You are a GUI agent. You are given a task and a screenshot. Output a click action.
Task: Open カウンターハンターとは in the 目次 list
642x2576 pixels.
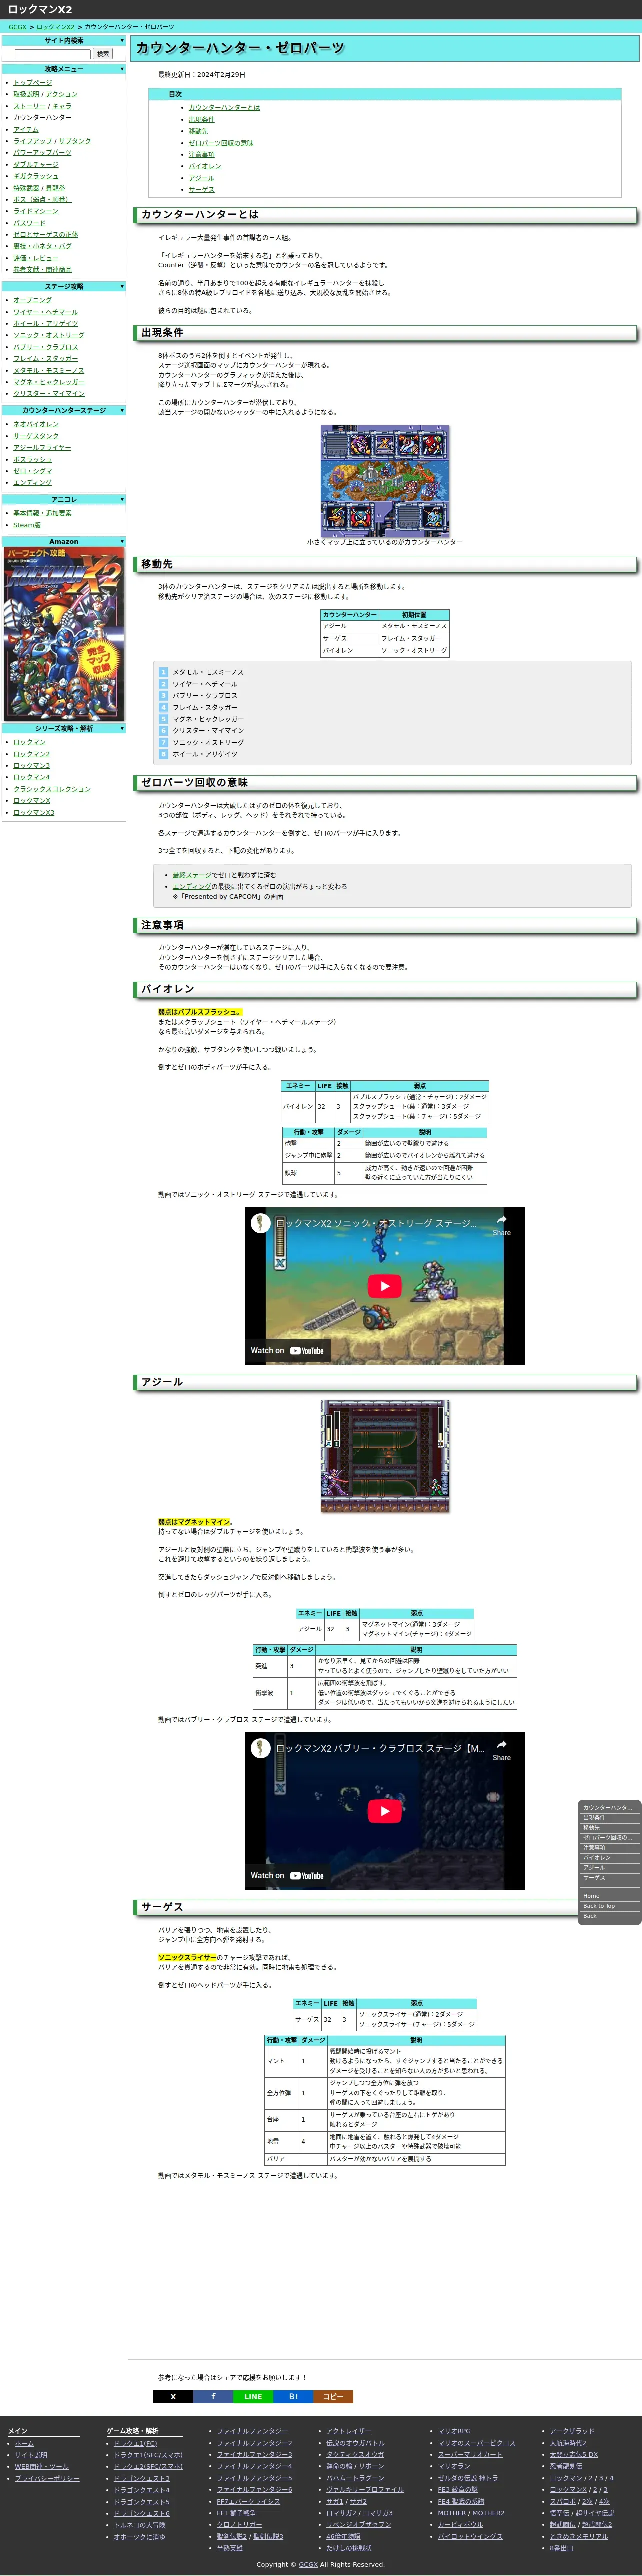(x=224, y=107)
